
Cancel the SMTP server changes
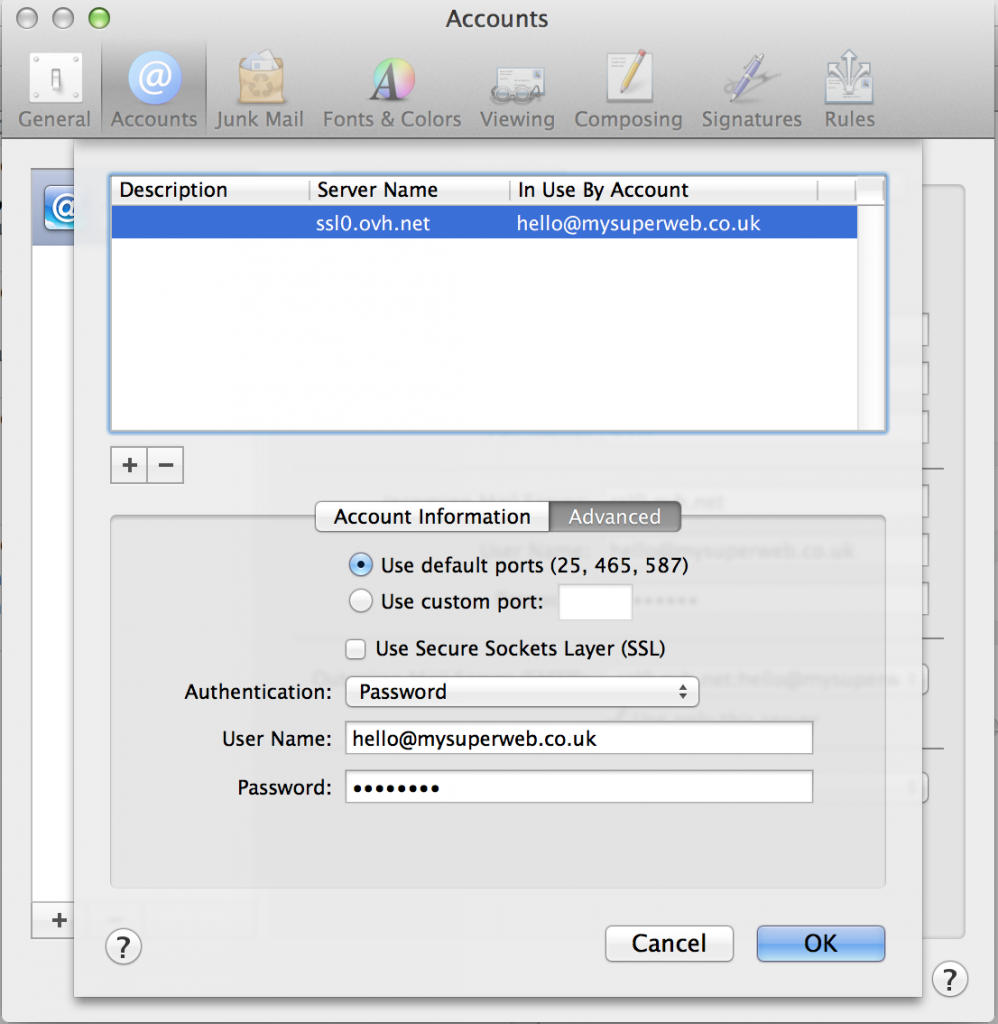[x=669, y=943]
